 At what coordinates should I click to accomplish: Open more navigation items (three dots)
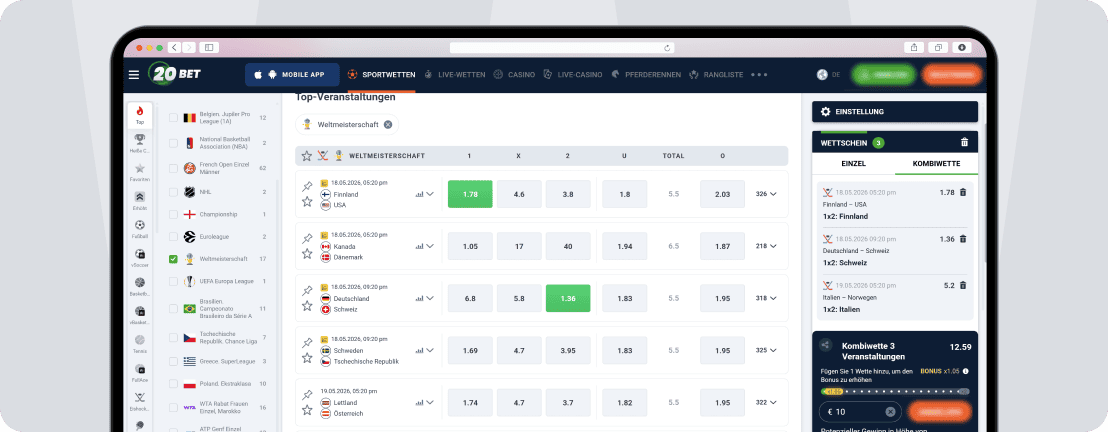759,75
